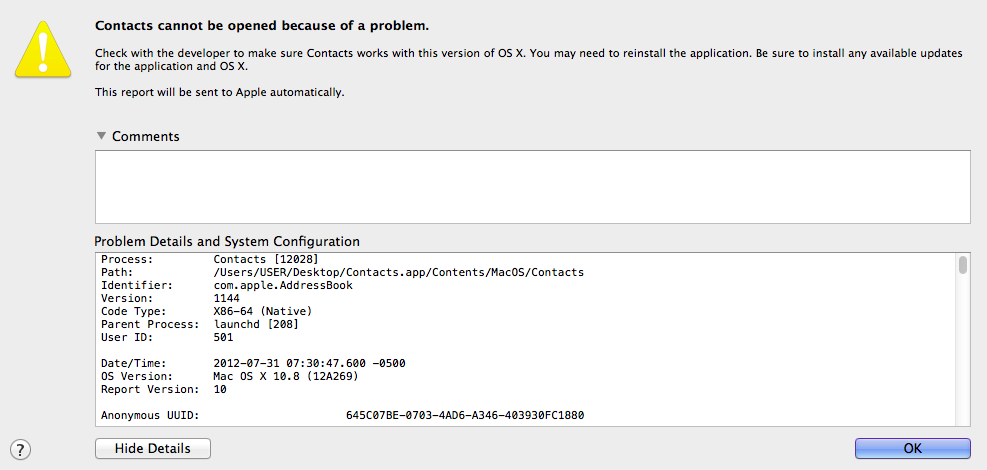The height and width of the screenshot is (470, 987).
Task: Click the details pane scrollbar thumb
Action: pyautogui.click(x=963, y=265)
